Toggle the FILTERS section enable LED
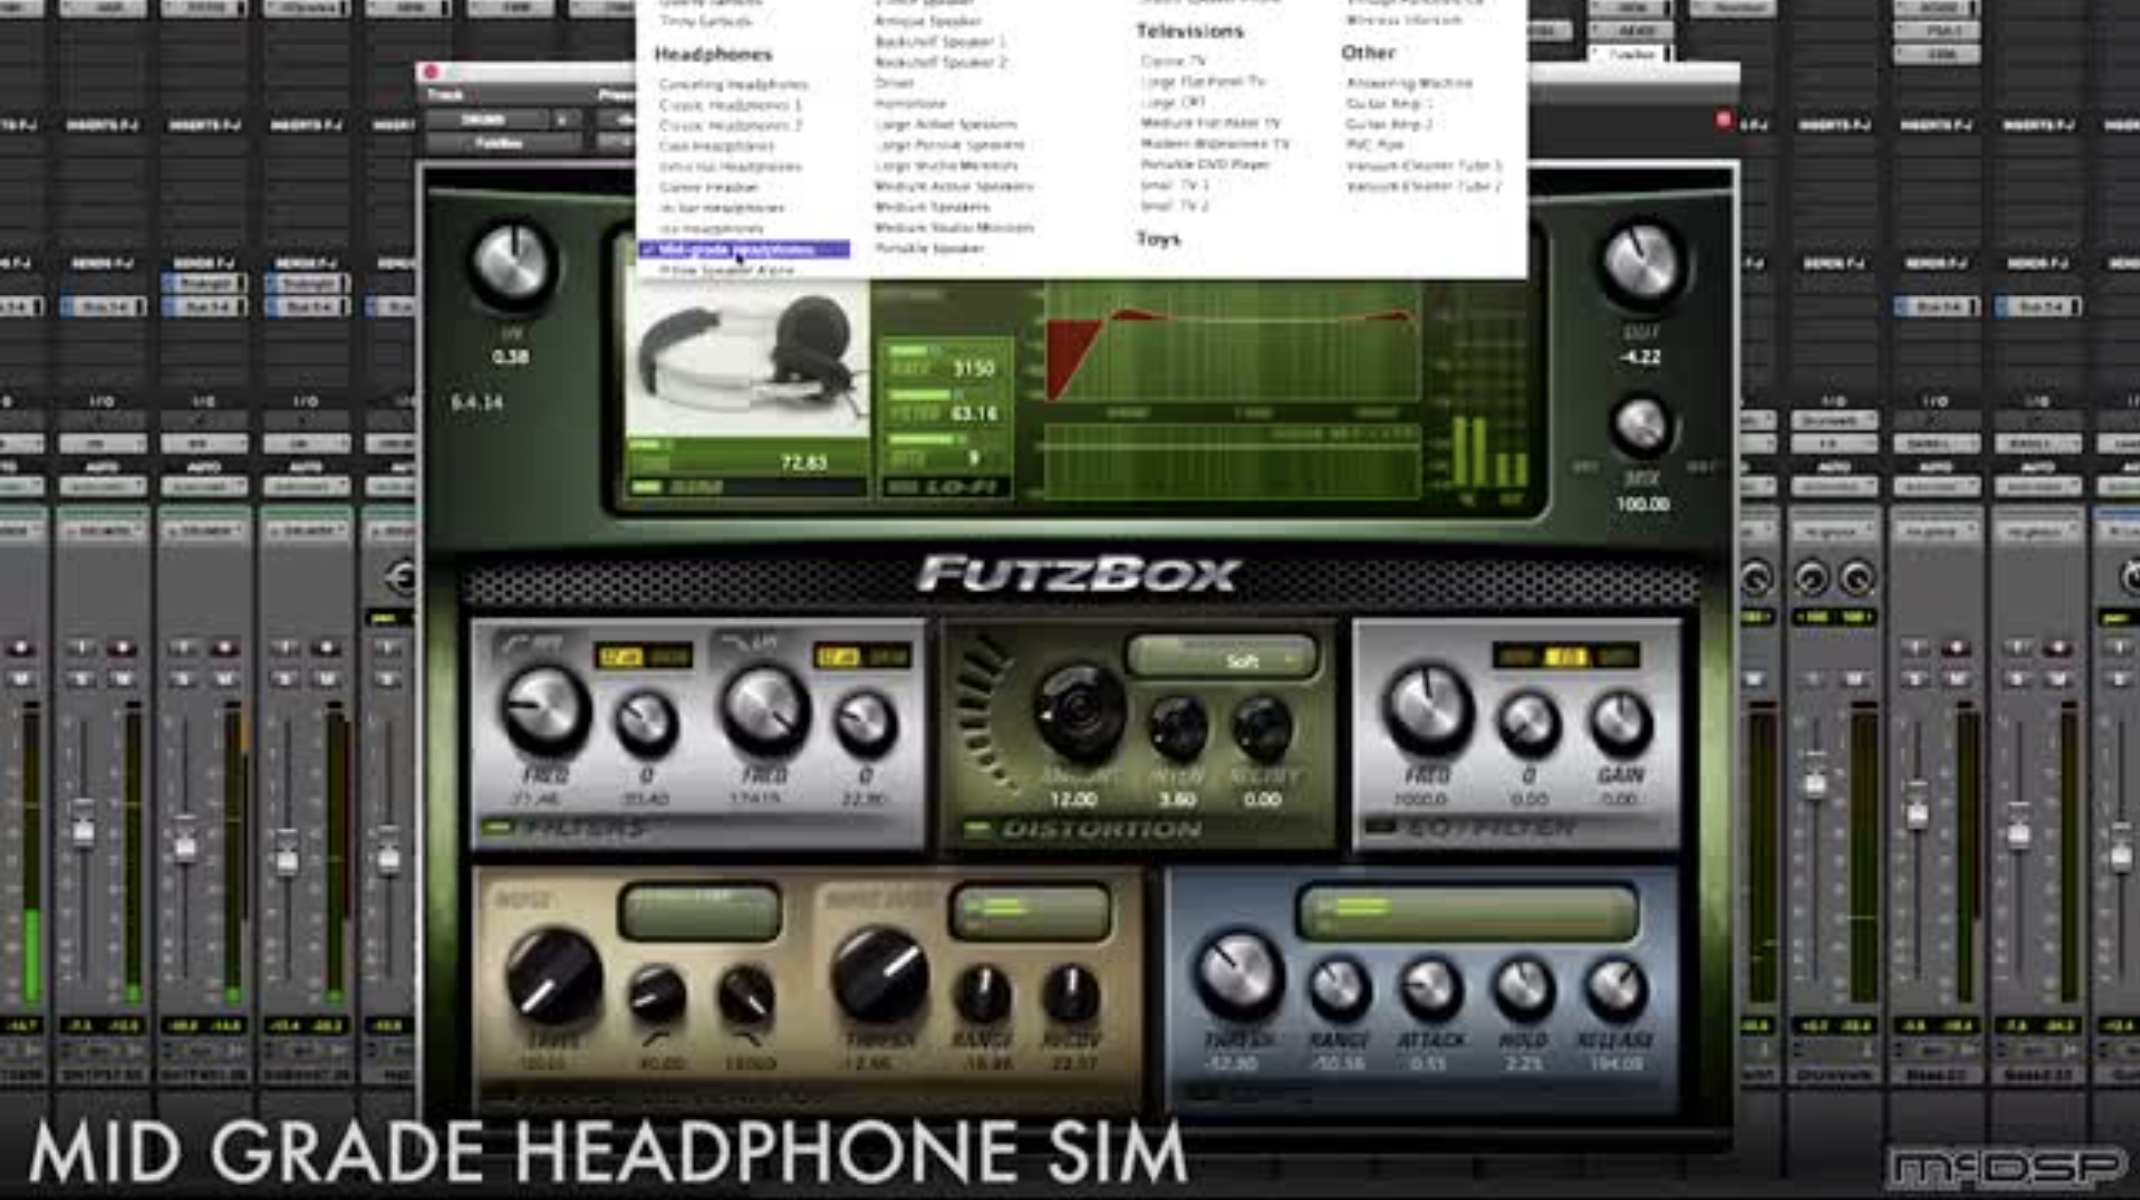2140x1200 pixels. tap(497, 828)
